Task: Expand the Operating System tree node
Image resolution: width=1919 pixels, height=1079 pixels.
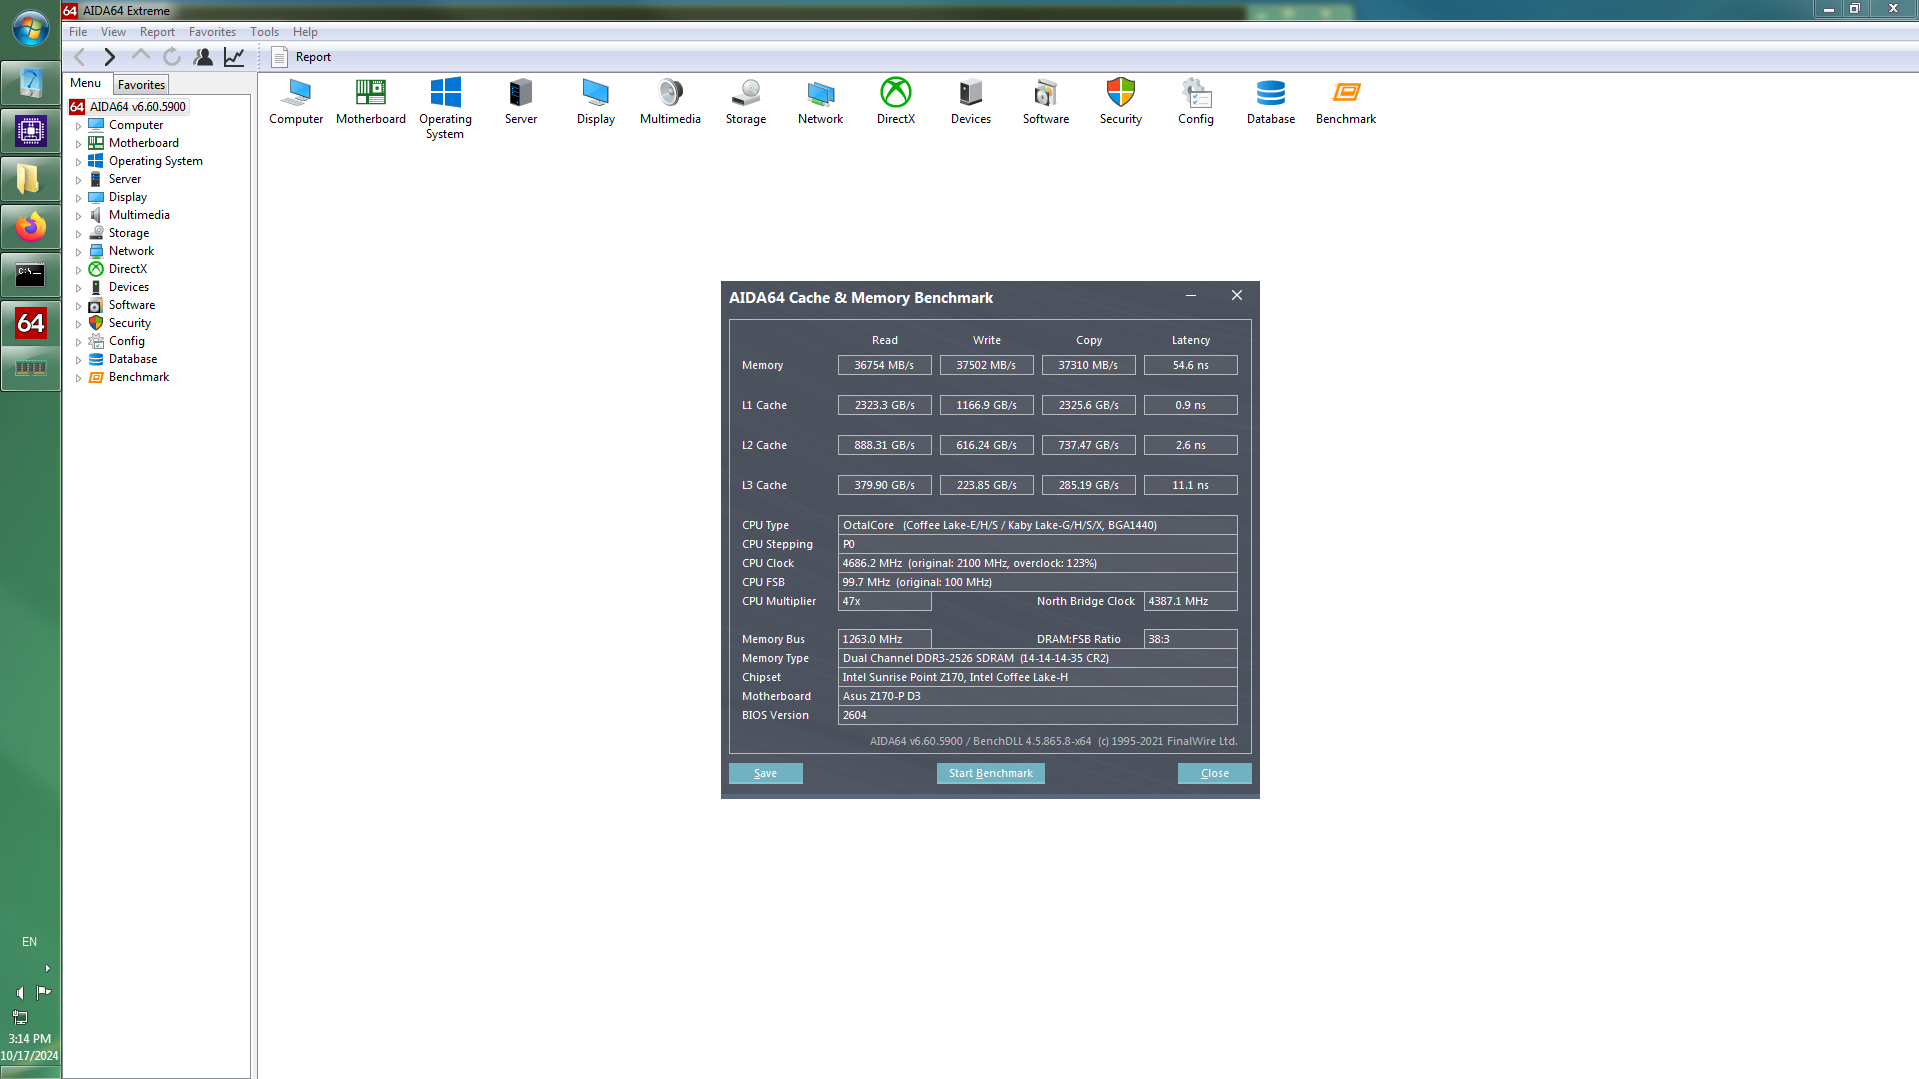Action: (79, 162)
